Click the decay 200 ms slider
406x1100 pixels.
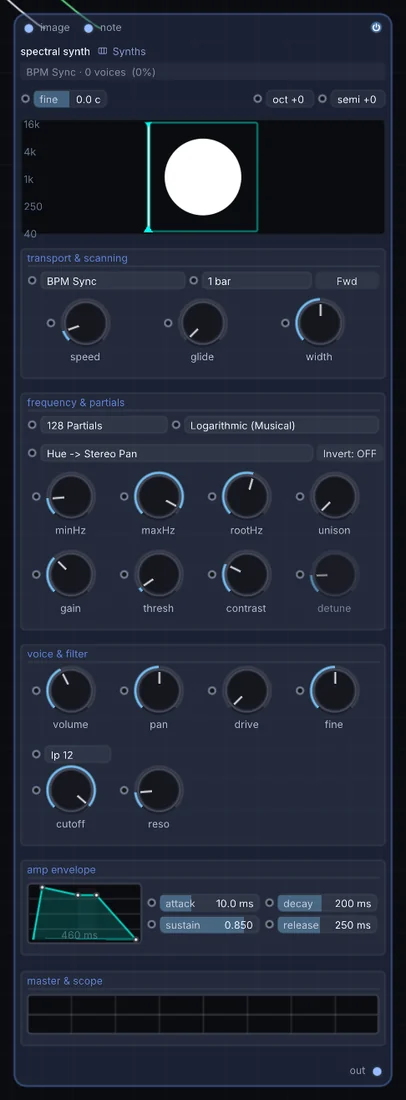(x=327, y=904)
